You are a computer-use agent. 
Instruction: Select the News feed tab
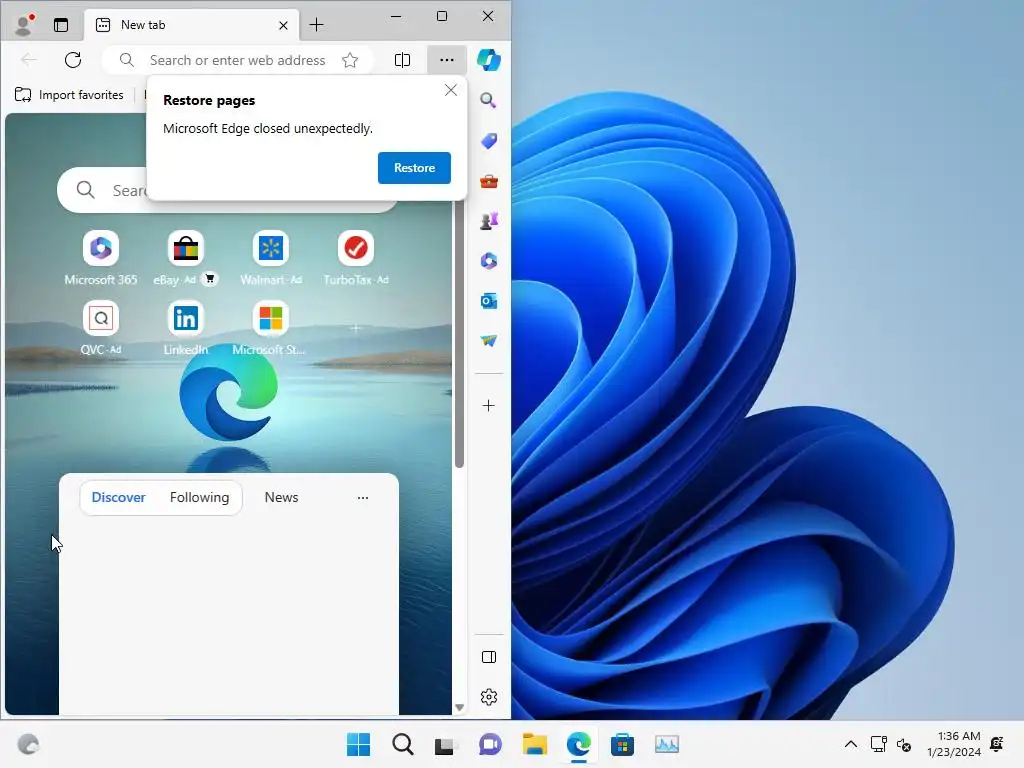pos(281,498)
